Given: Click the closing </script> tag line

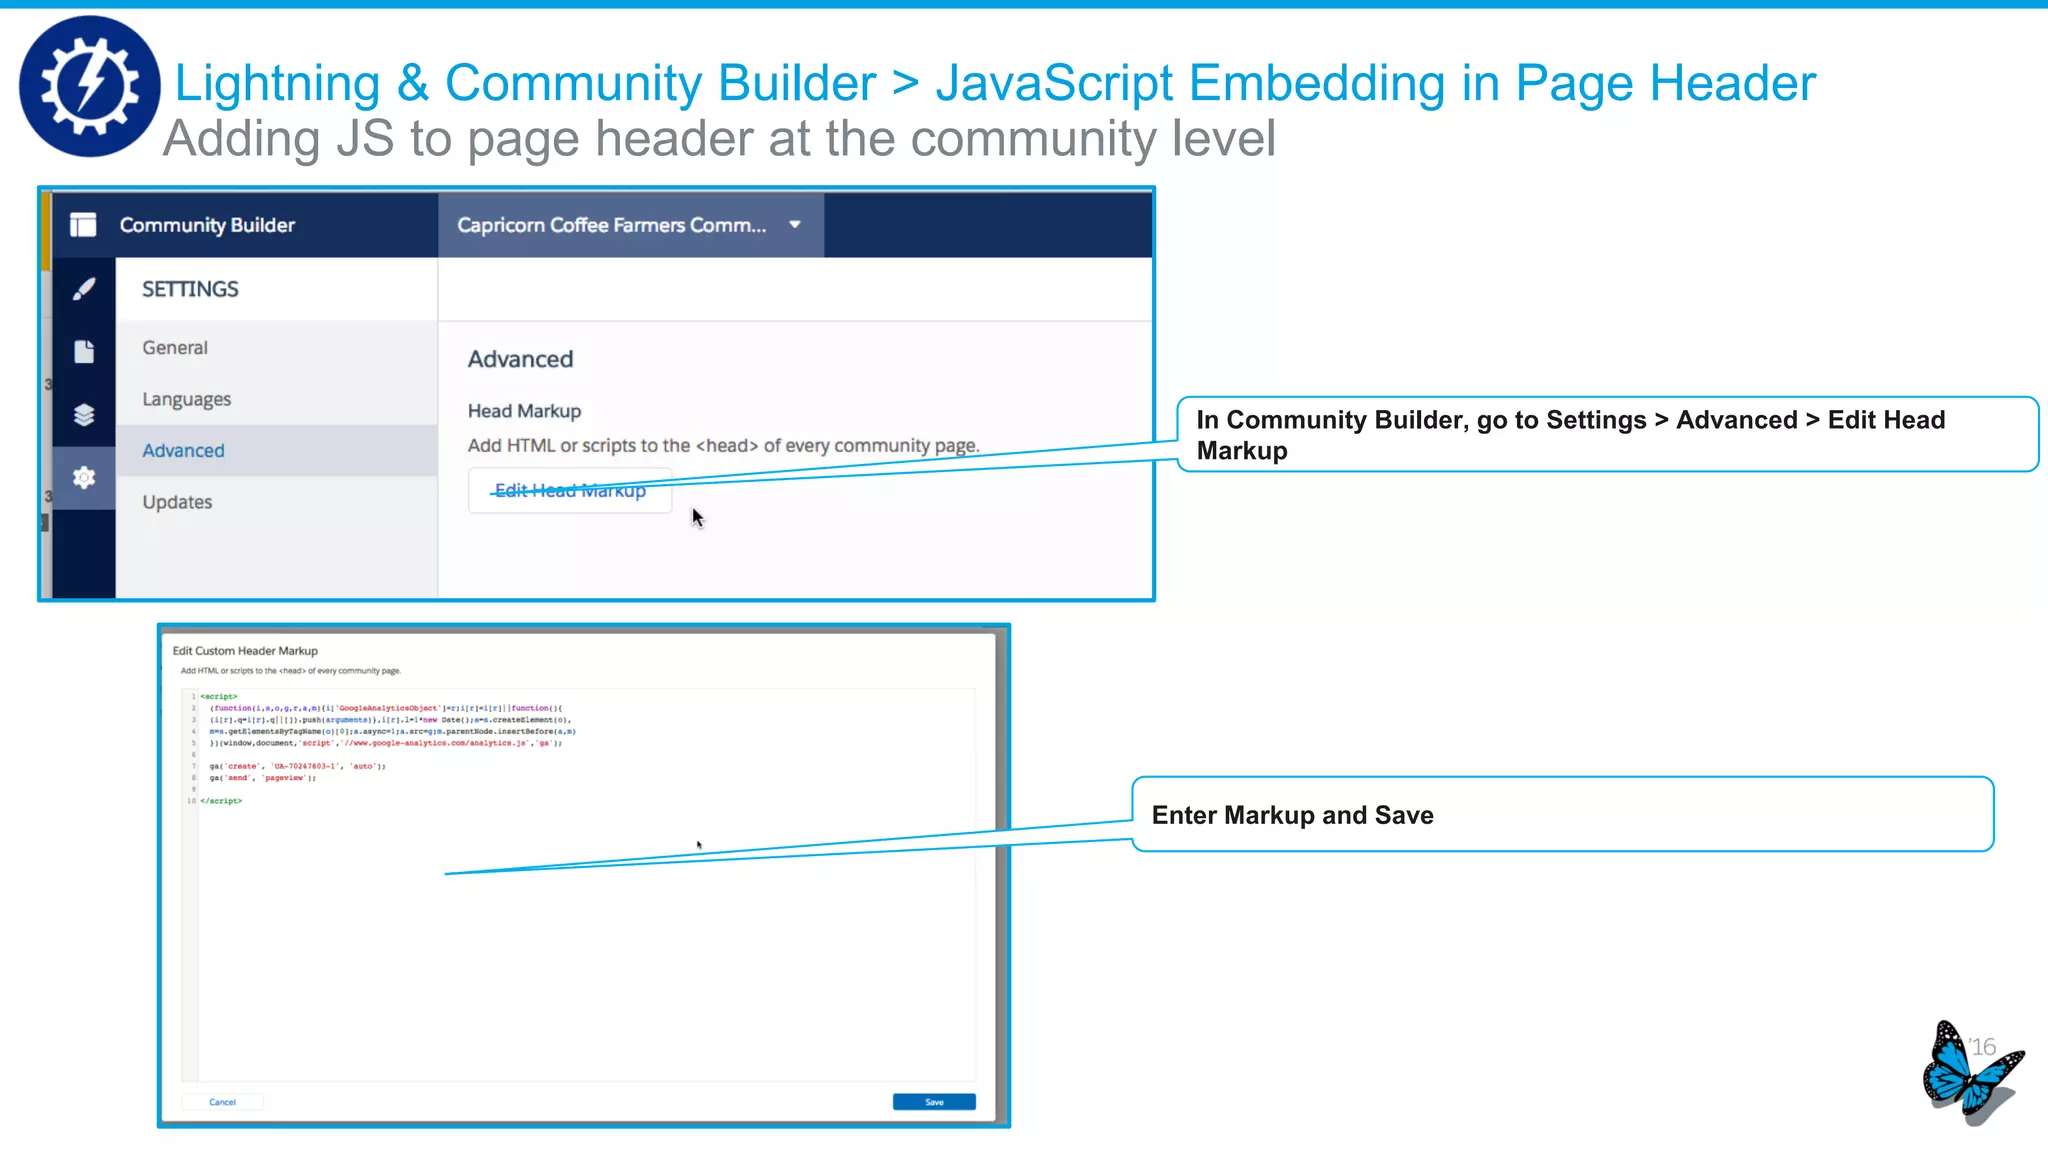Looking at the screenshot, I should click(221, 801).
